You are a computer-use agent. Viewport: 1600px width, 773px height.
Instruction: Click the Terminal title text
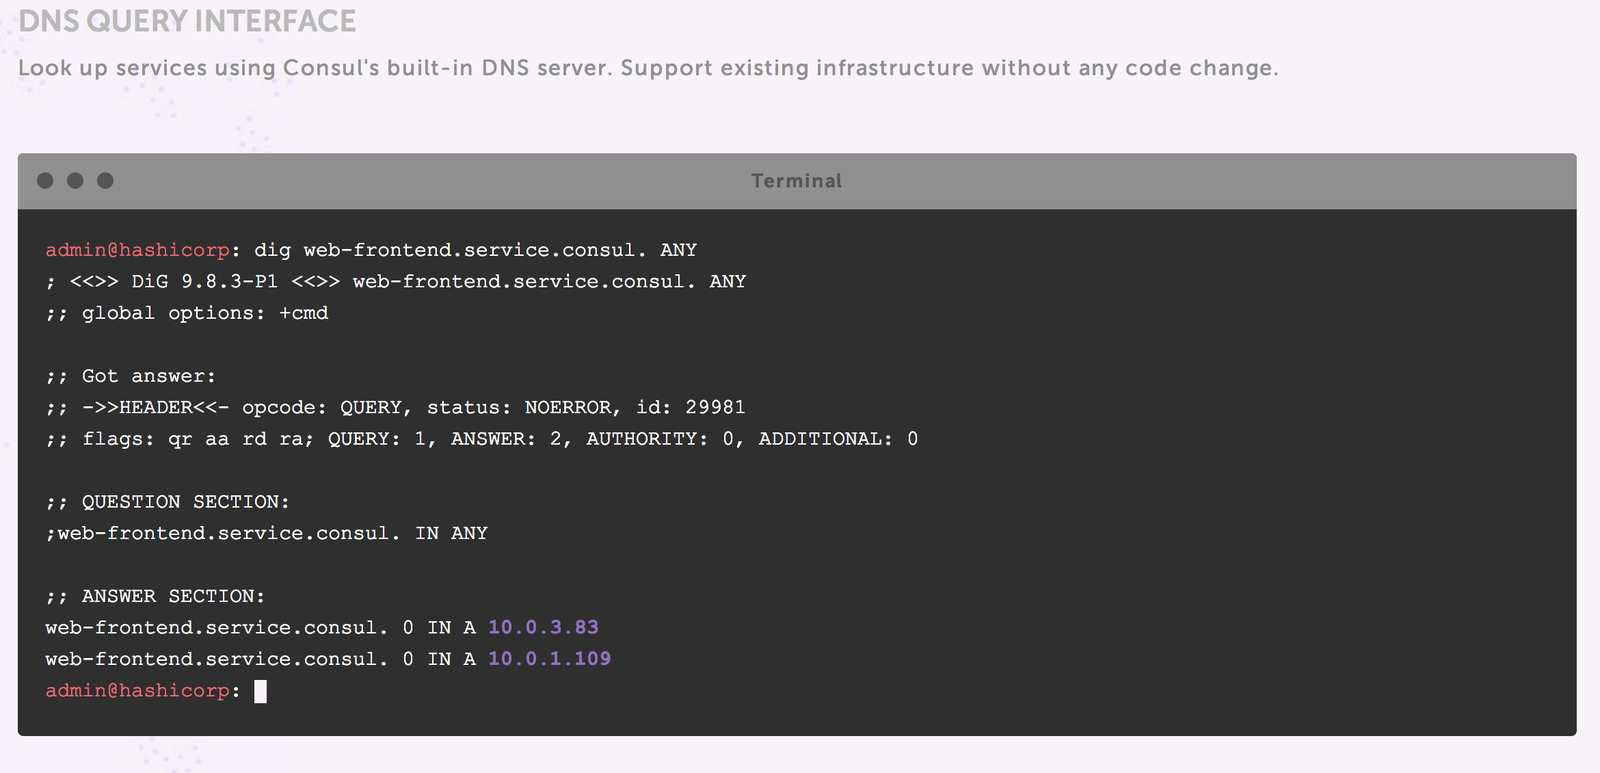click(x=797, y=181)
